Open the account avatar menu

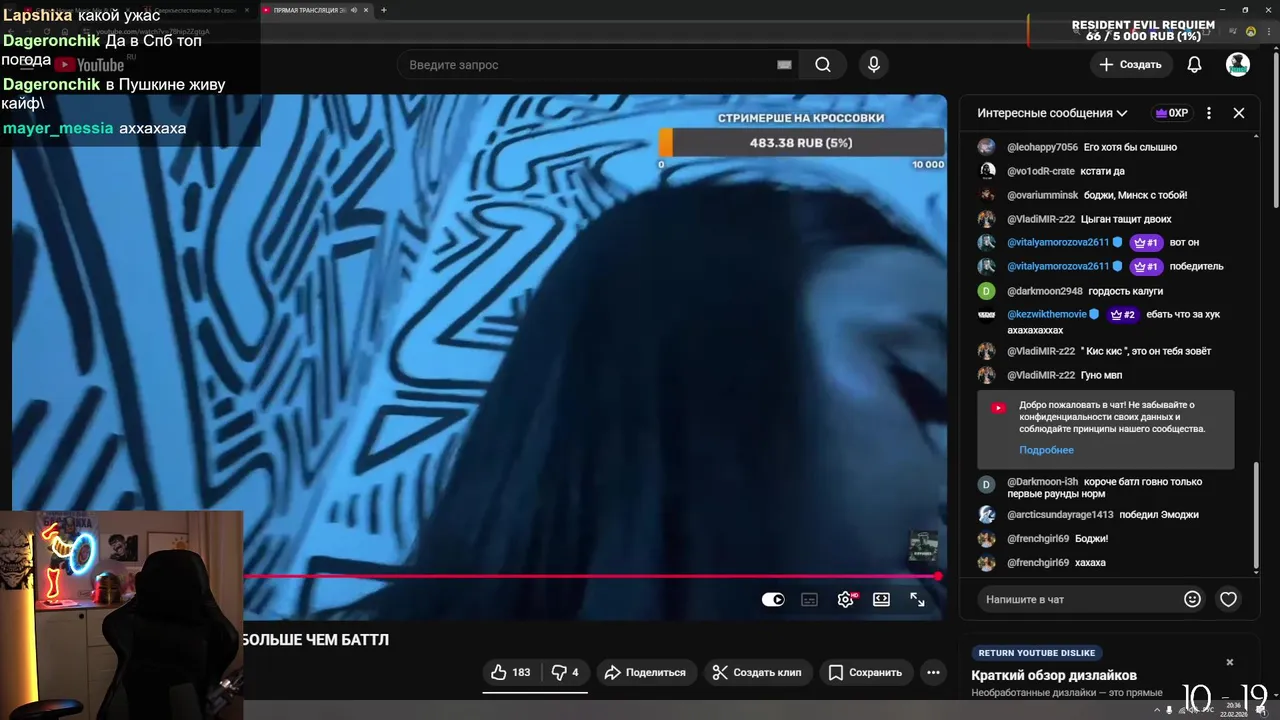(x=1238, y=64)
